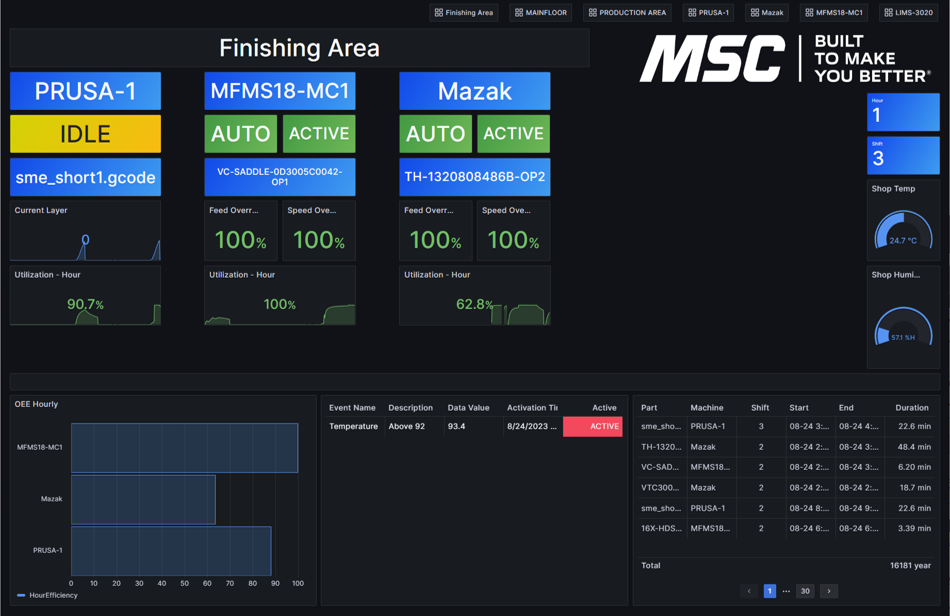Click the VC-SADDLE-0D3005C0042-OP1 program panel
Viewport: 950px width, 616px height.
[x=280, y=177]
